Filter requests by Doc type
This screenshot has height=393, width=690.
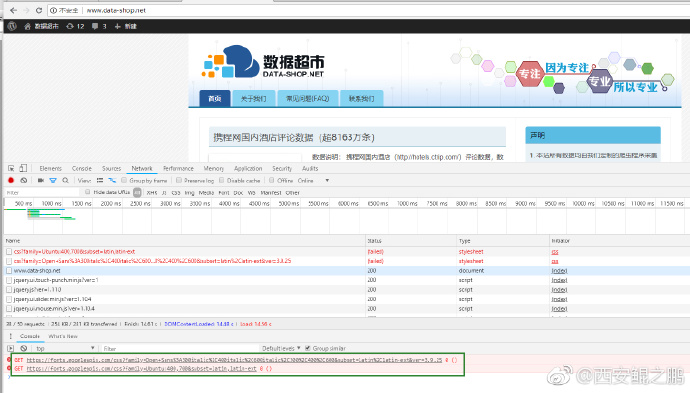point(239,193)
